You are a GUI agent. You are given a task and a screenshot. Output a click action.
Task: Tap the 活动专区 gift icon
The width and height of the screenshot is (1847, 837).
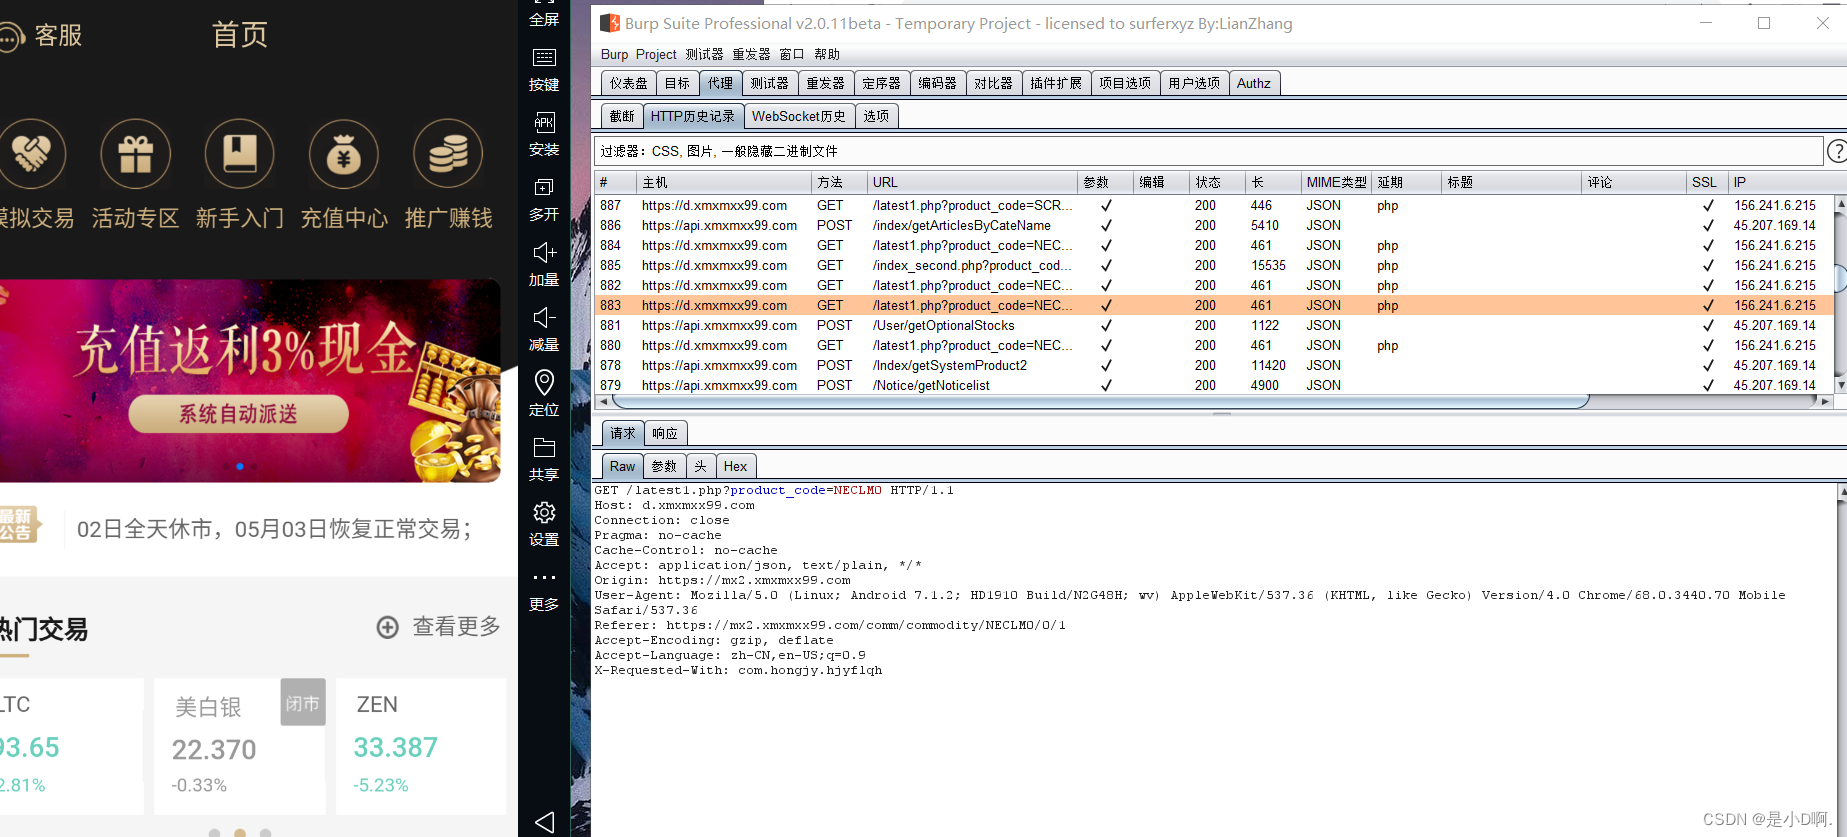point(136,154)
